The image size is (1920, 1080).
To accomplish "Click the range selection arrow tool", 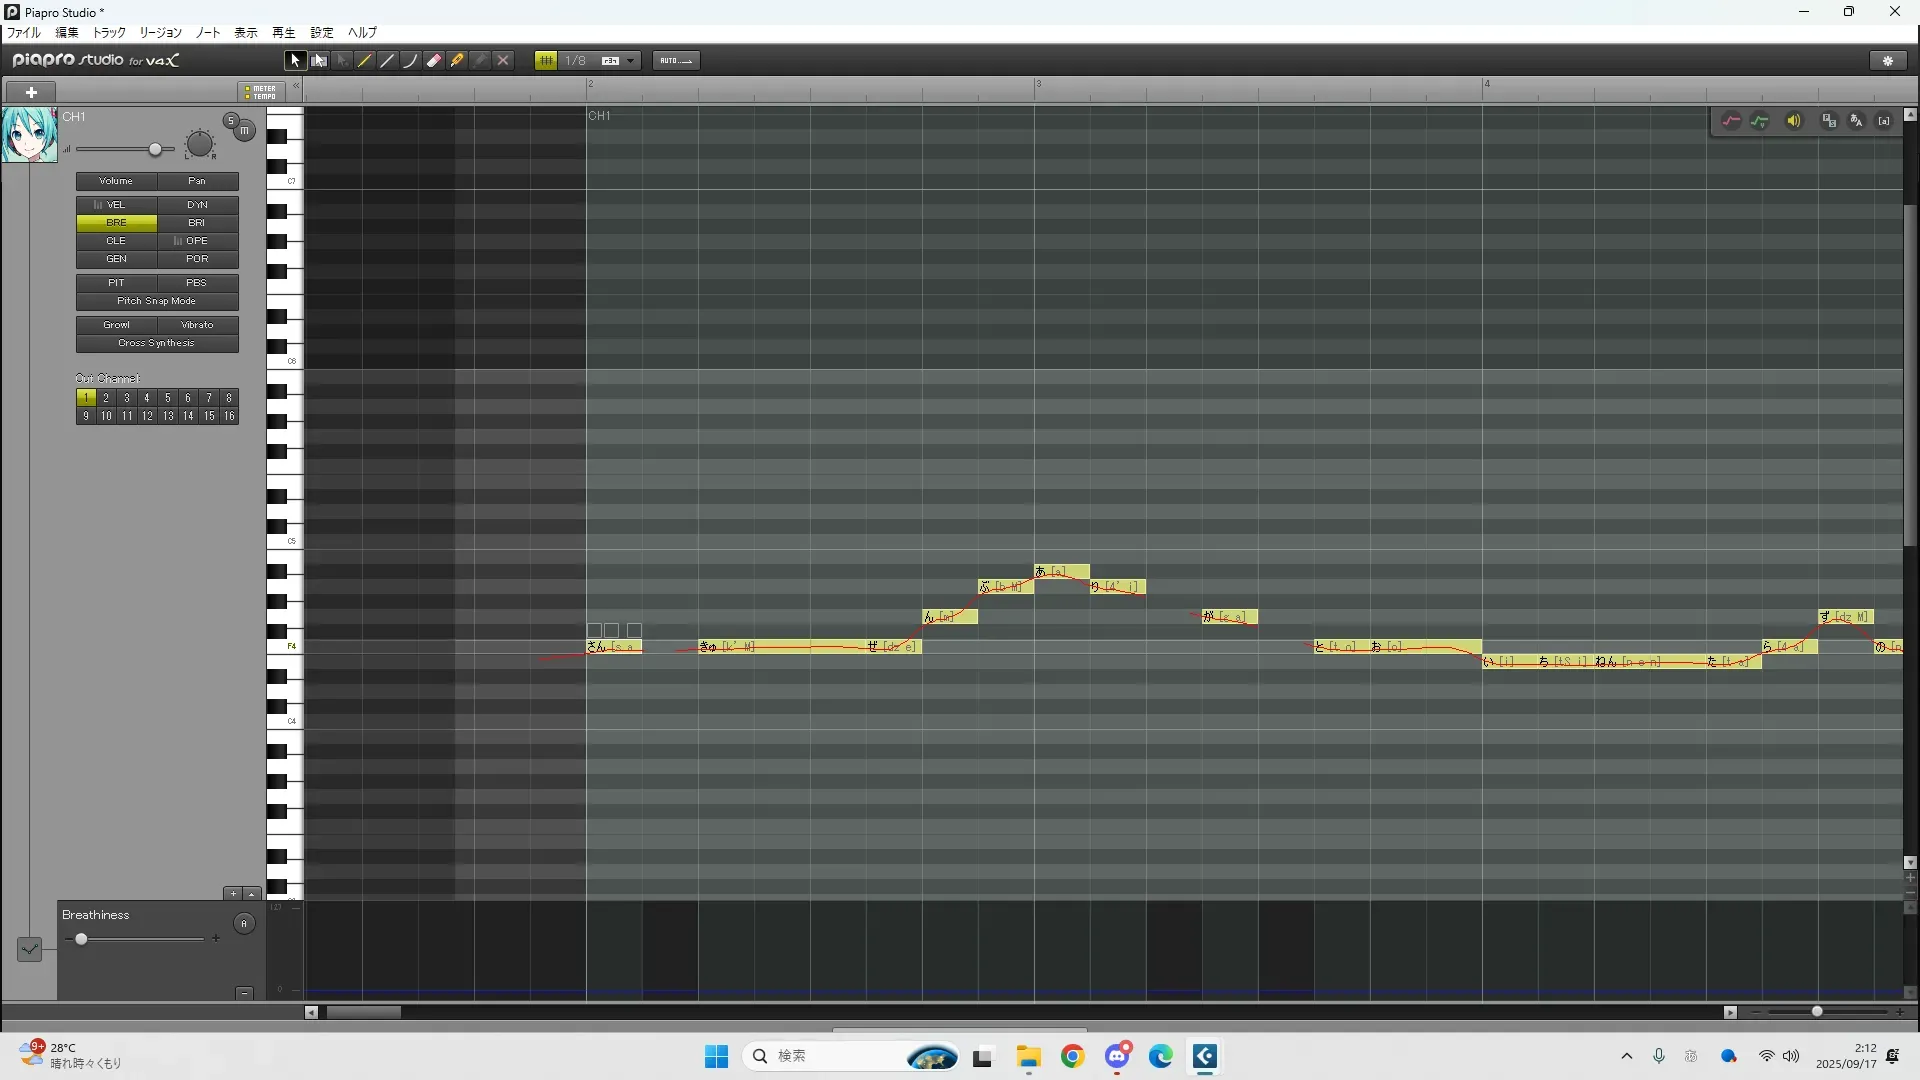I will pos(319,61).
